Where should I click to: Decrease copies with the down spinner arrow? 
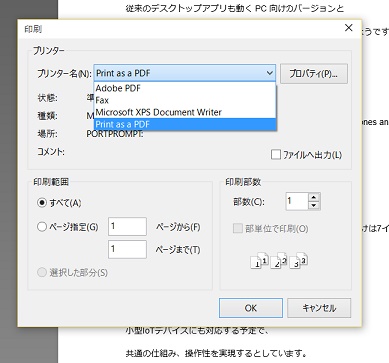314,205
